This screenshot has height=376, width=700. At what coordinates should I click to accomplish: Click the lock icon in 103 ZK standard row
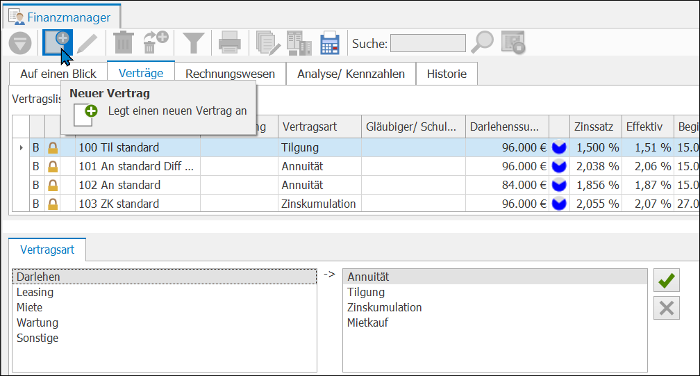pyautogui.click(x=53, y=204)
